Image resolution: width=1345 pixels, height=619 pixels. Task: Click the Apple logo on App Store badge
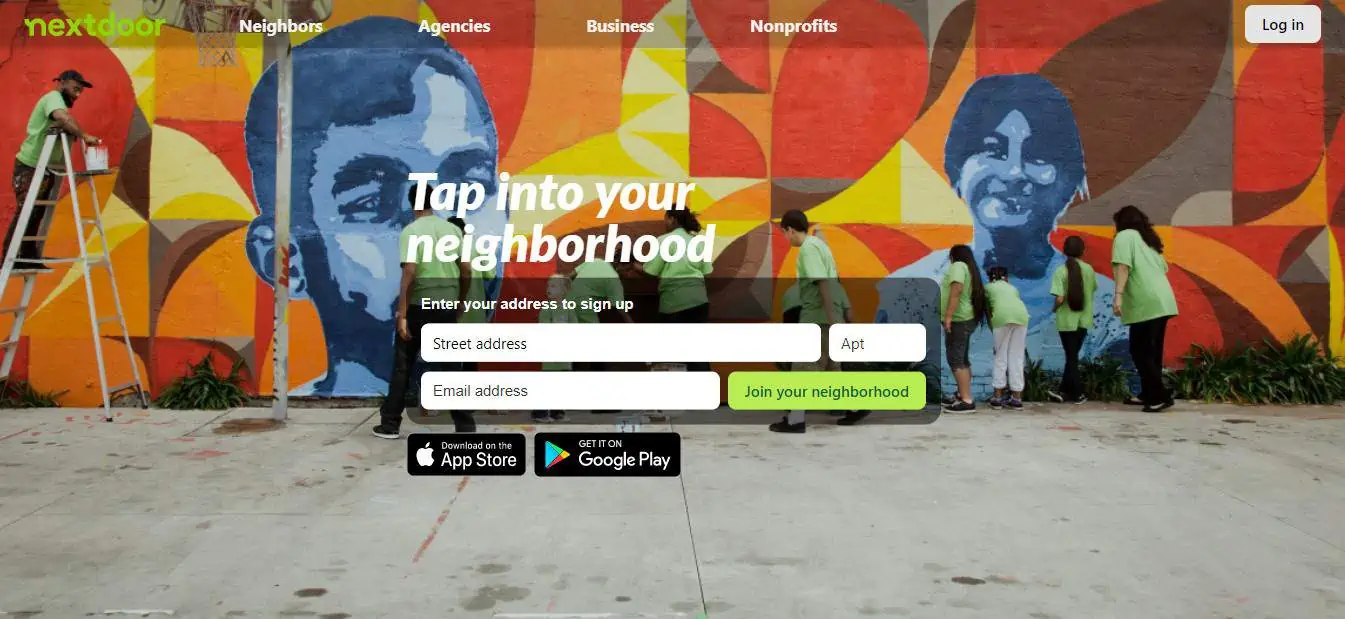[426, 455]
